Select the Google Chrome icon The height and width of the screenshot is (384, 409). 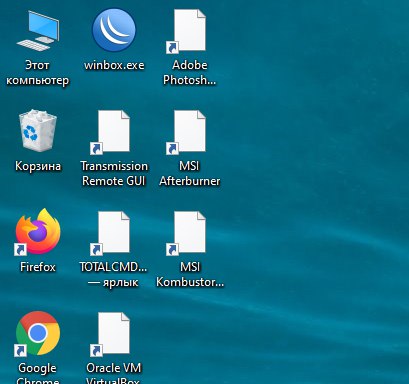pyautogui.click(x=38, y=333)
